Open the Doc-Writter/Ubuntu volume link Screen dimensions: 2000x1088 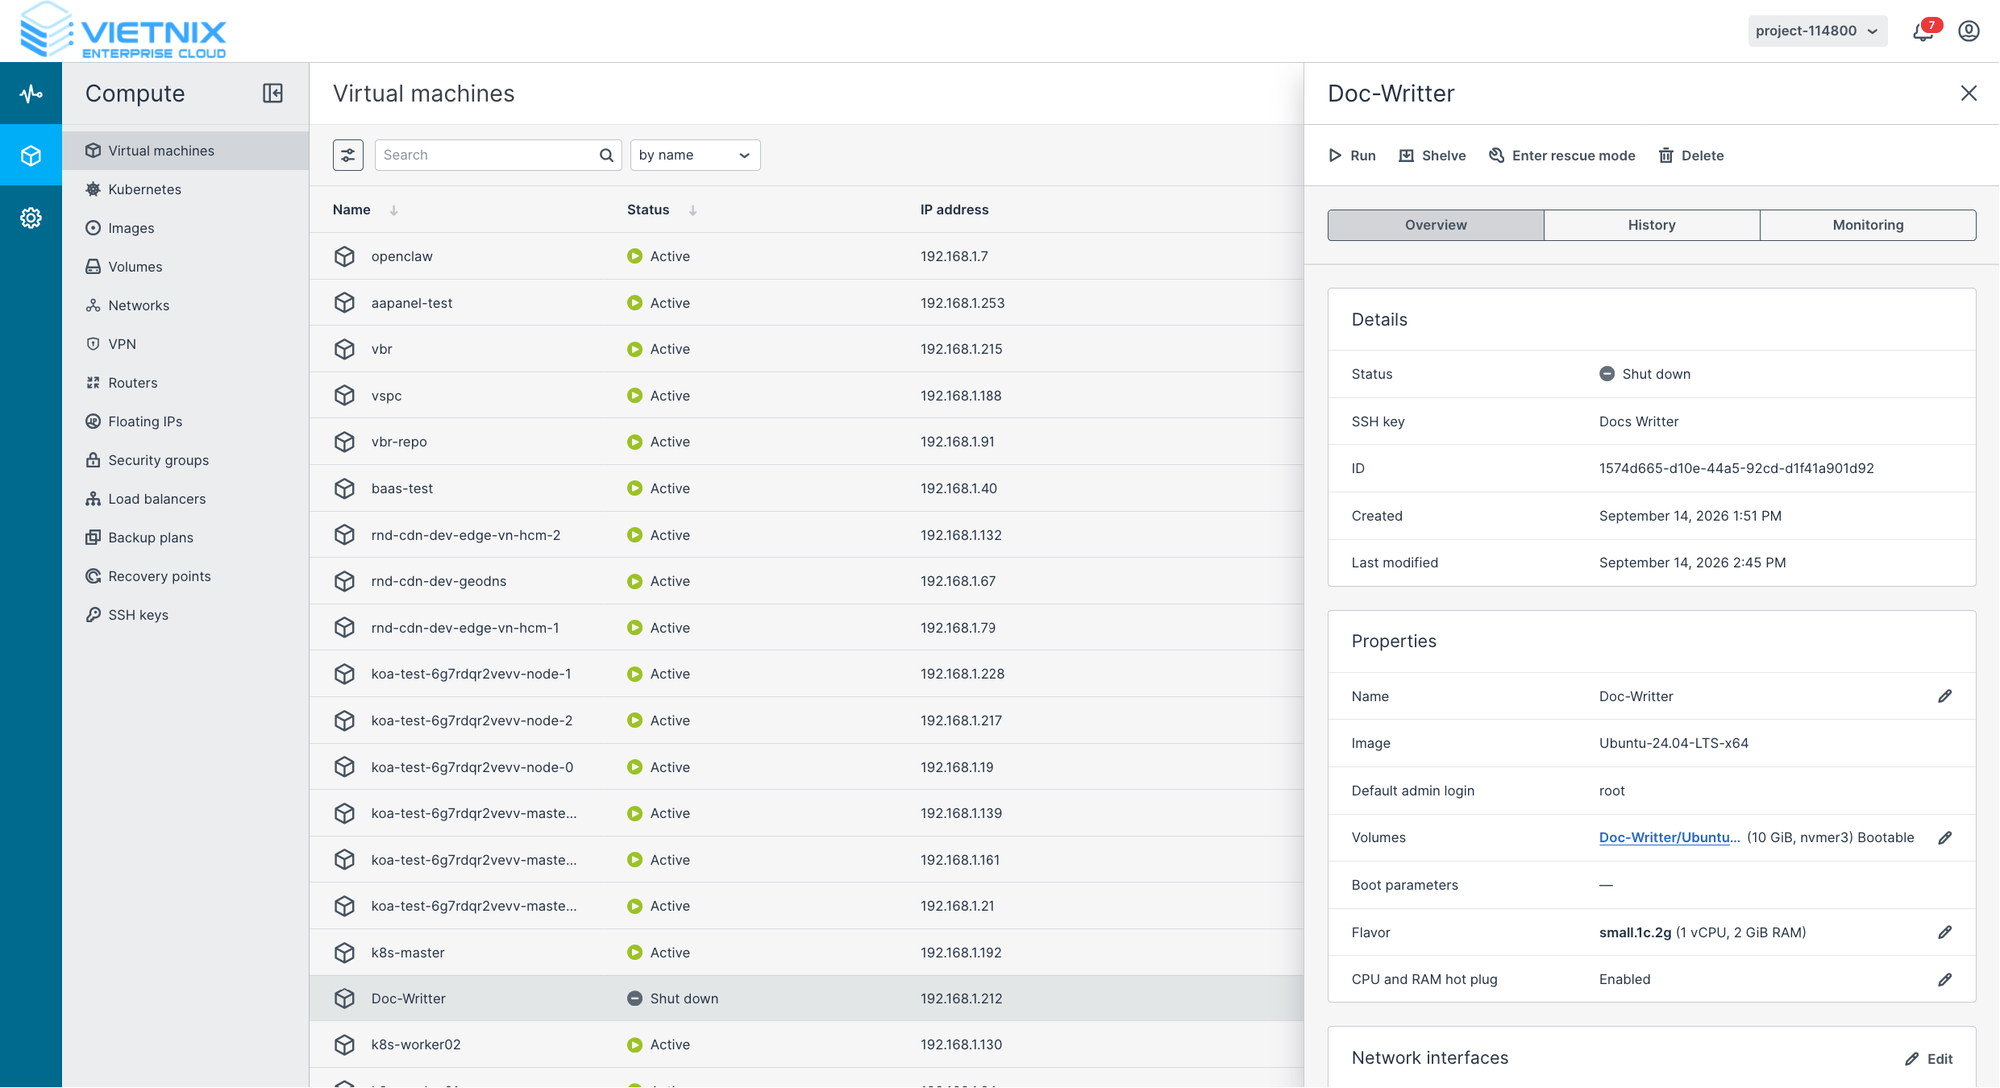(x=1669, y=838)
